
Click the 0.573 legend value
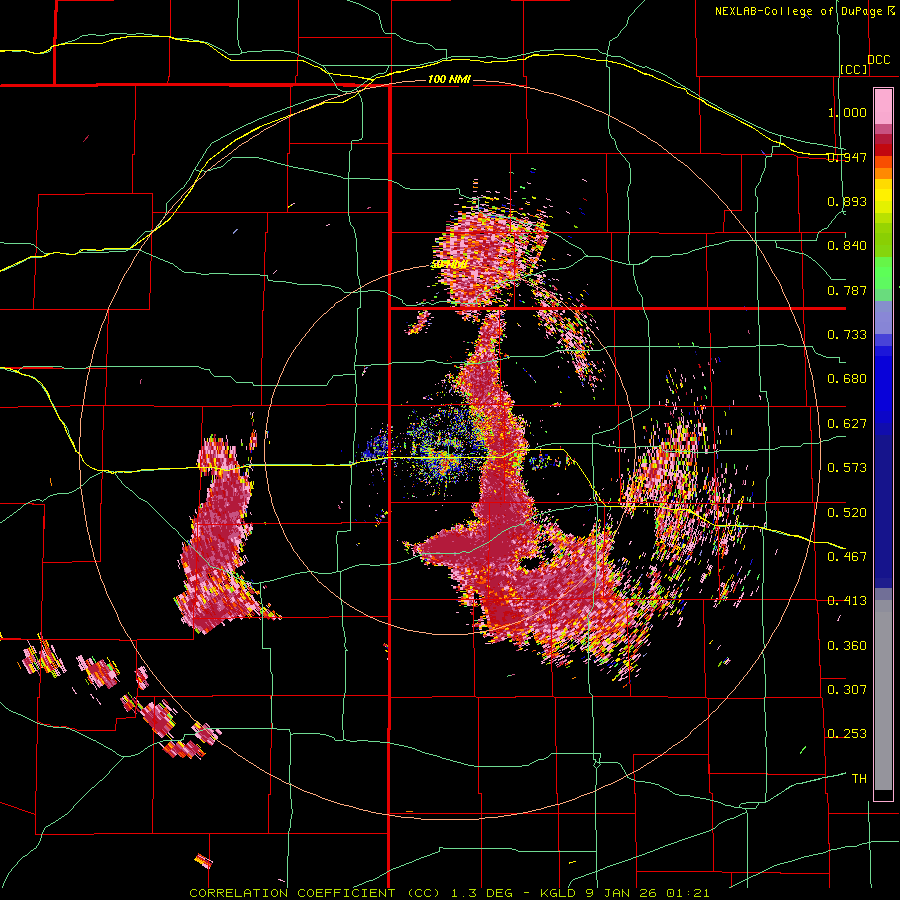pos(847,468)
